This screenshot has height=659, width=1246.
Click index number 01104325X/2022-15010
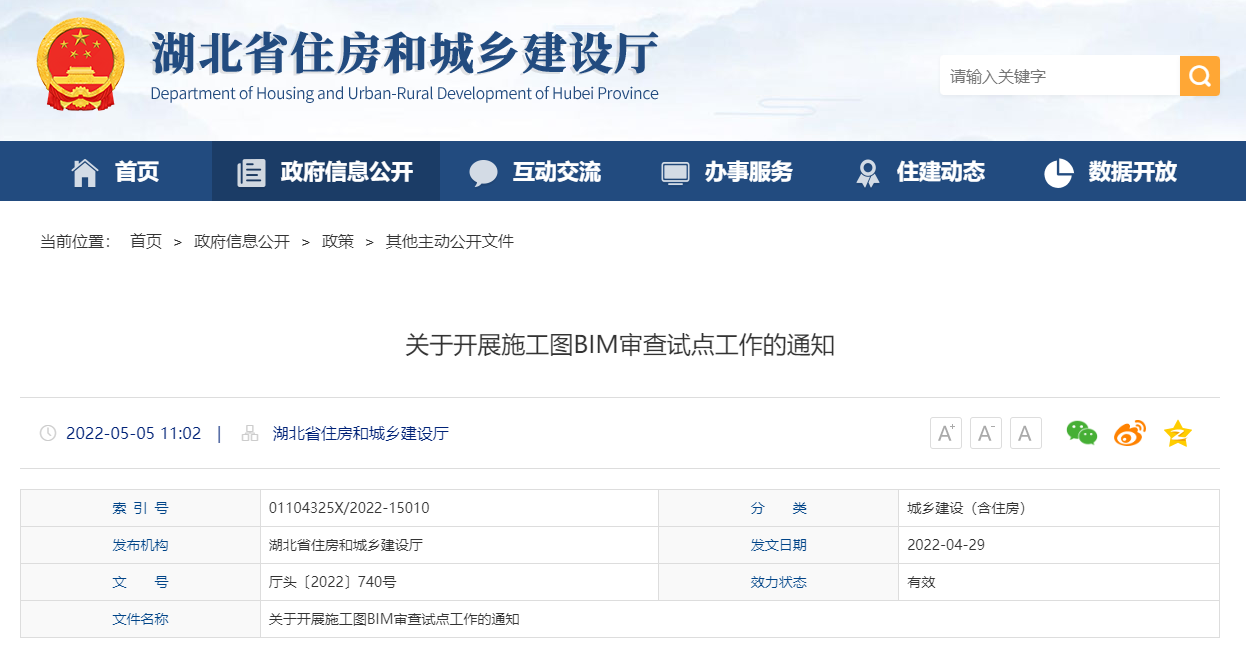(x=349, y=508)
